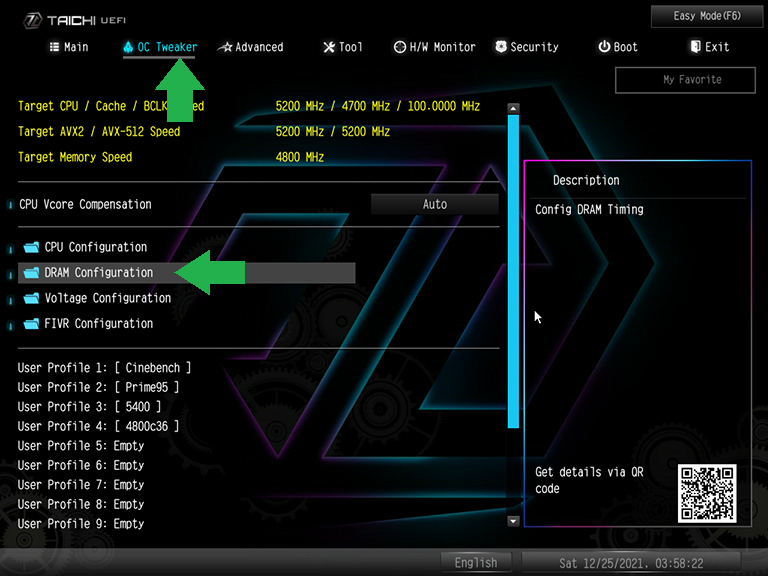
Task: Click the Advanced star icon
Action: click(225, 47)
